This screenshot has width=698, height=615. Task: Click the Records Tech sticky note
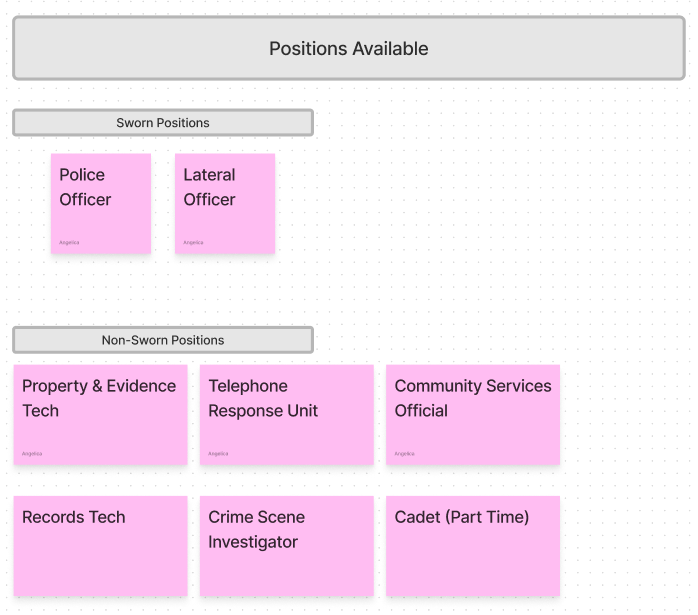[101, 546]
